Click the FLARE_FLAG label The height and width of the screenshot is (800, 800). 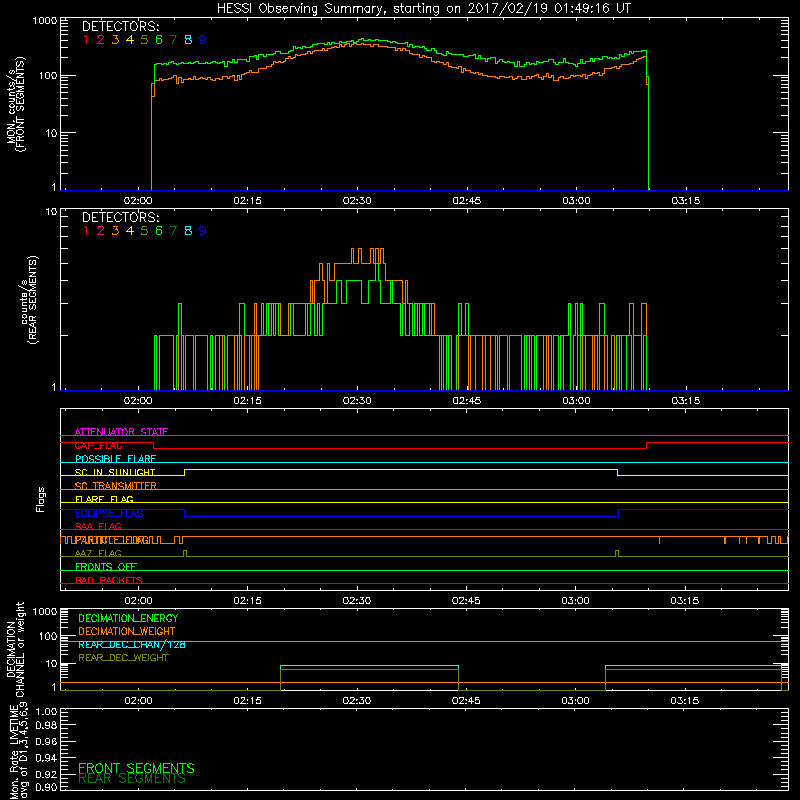(104, 499)
